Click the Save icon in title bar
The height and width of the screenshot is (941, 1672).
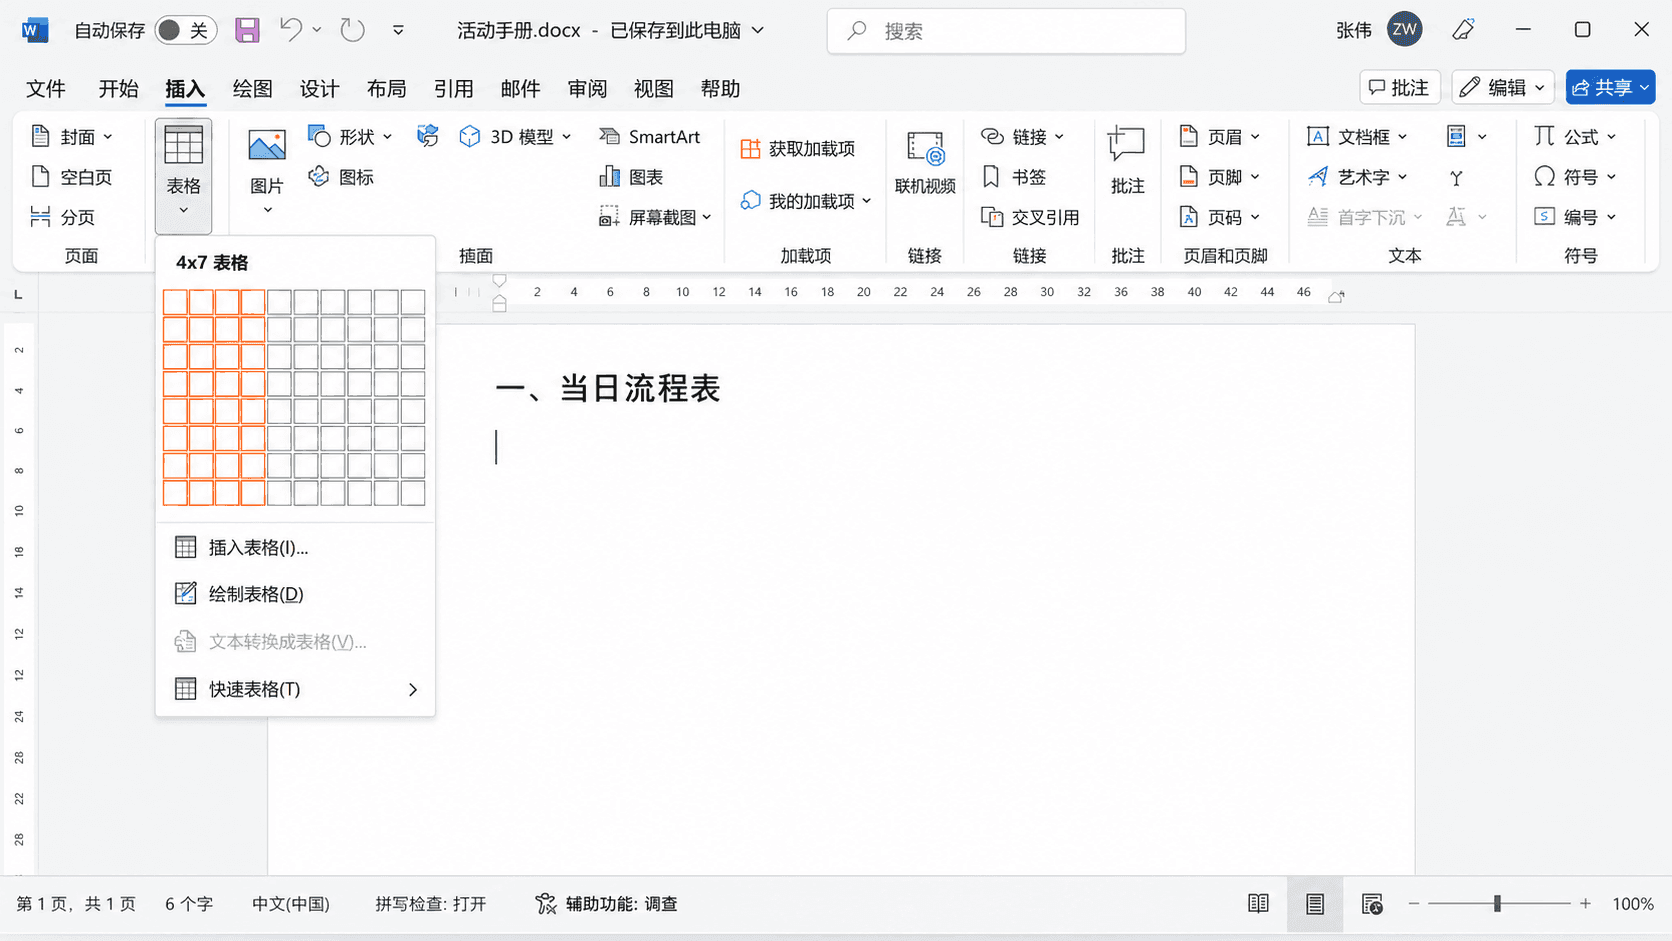pyautogui.click(x=247, y=30)
